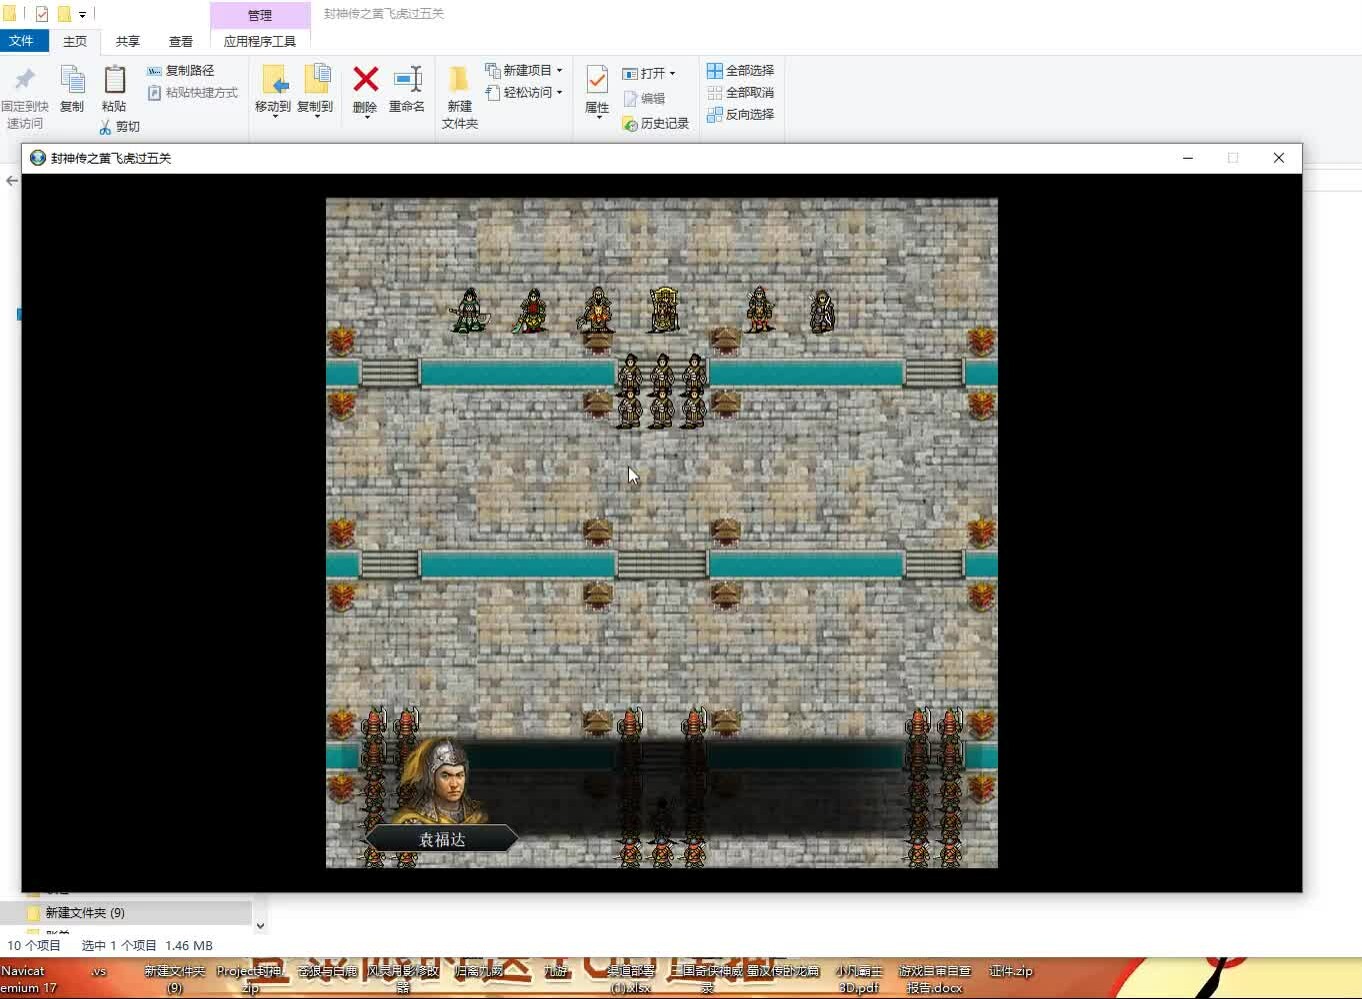Expand the 移动到 (Move to) dropdown

point(273,117)
